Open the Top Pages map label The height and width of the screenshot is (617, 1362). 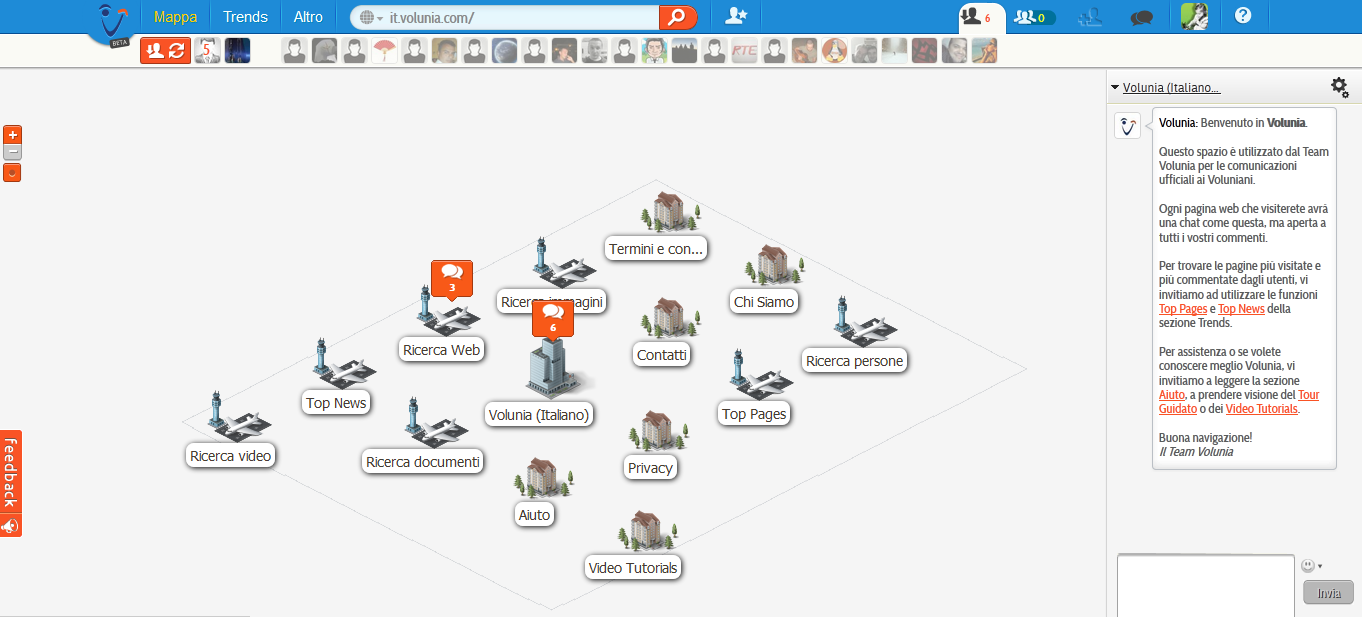[x=754, y=414]
